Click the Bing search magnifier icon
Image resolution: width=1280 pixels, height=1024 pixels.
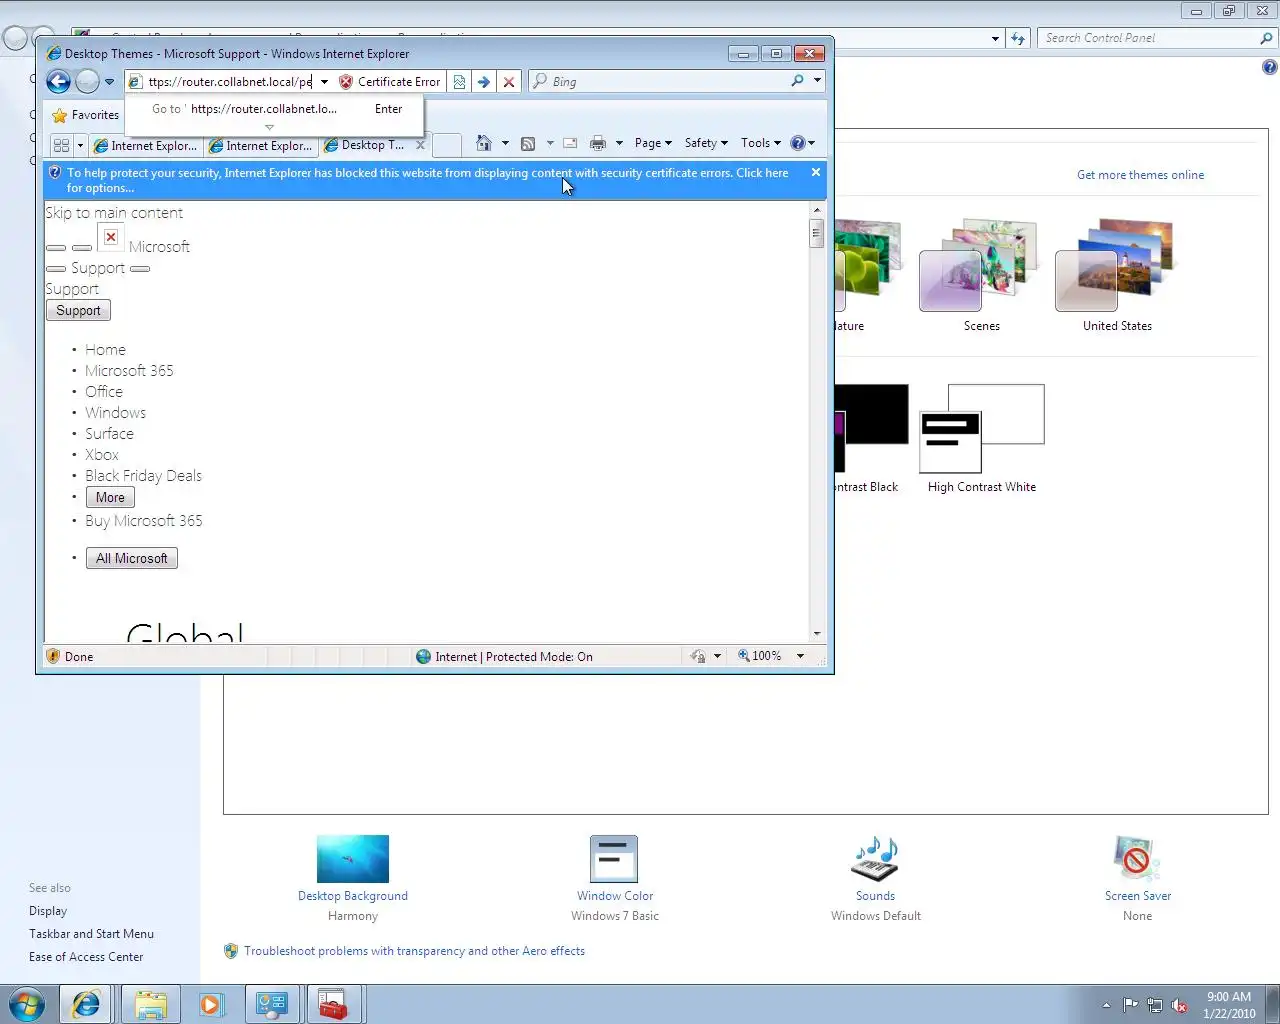pyautogui.click(x=798, y=81)
